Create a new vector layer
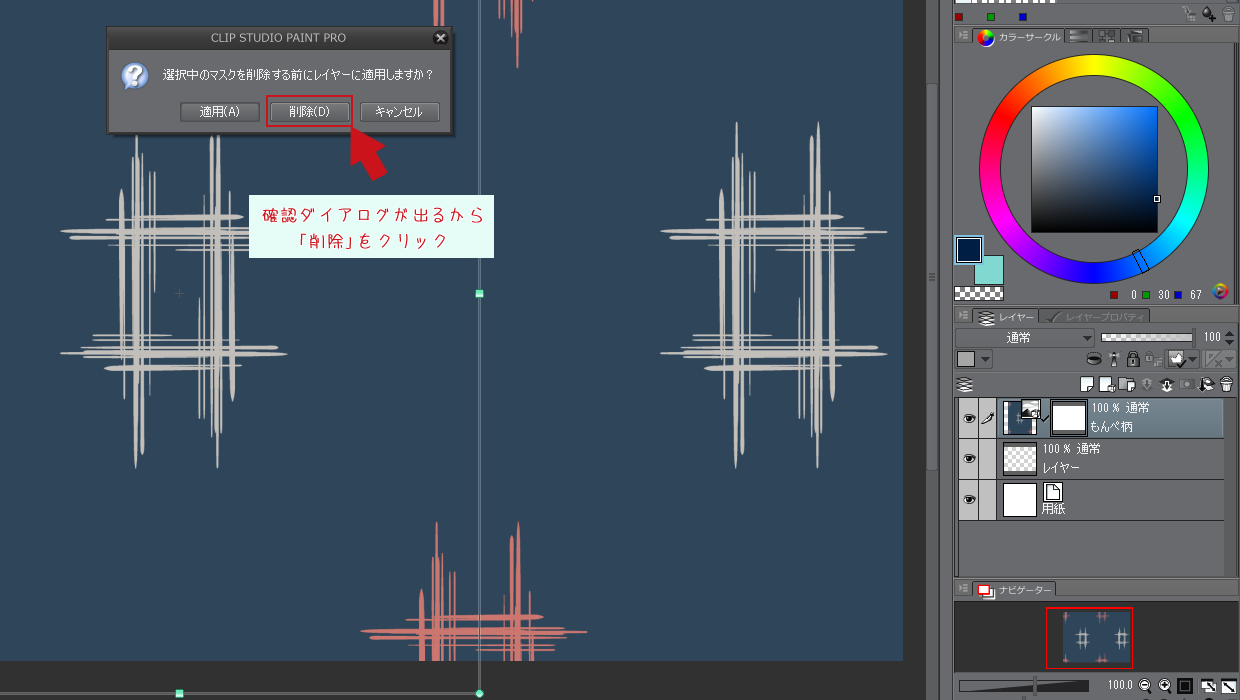 click(1107, 383)
